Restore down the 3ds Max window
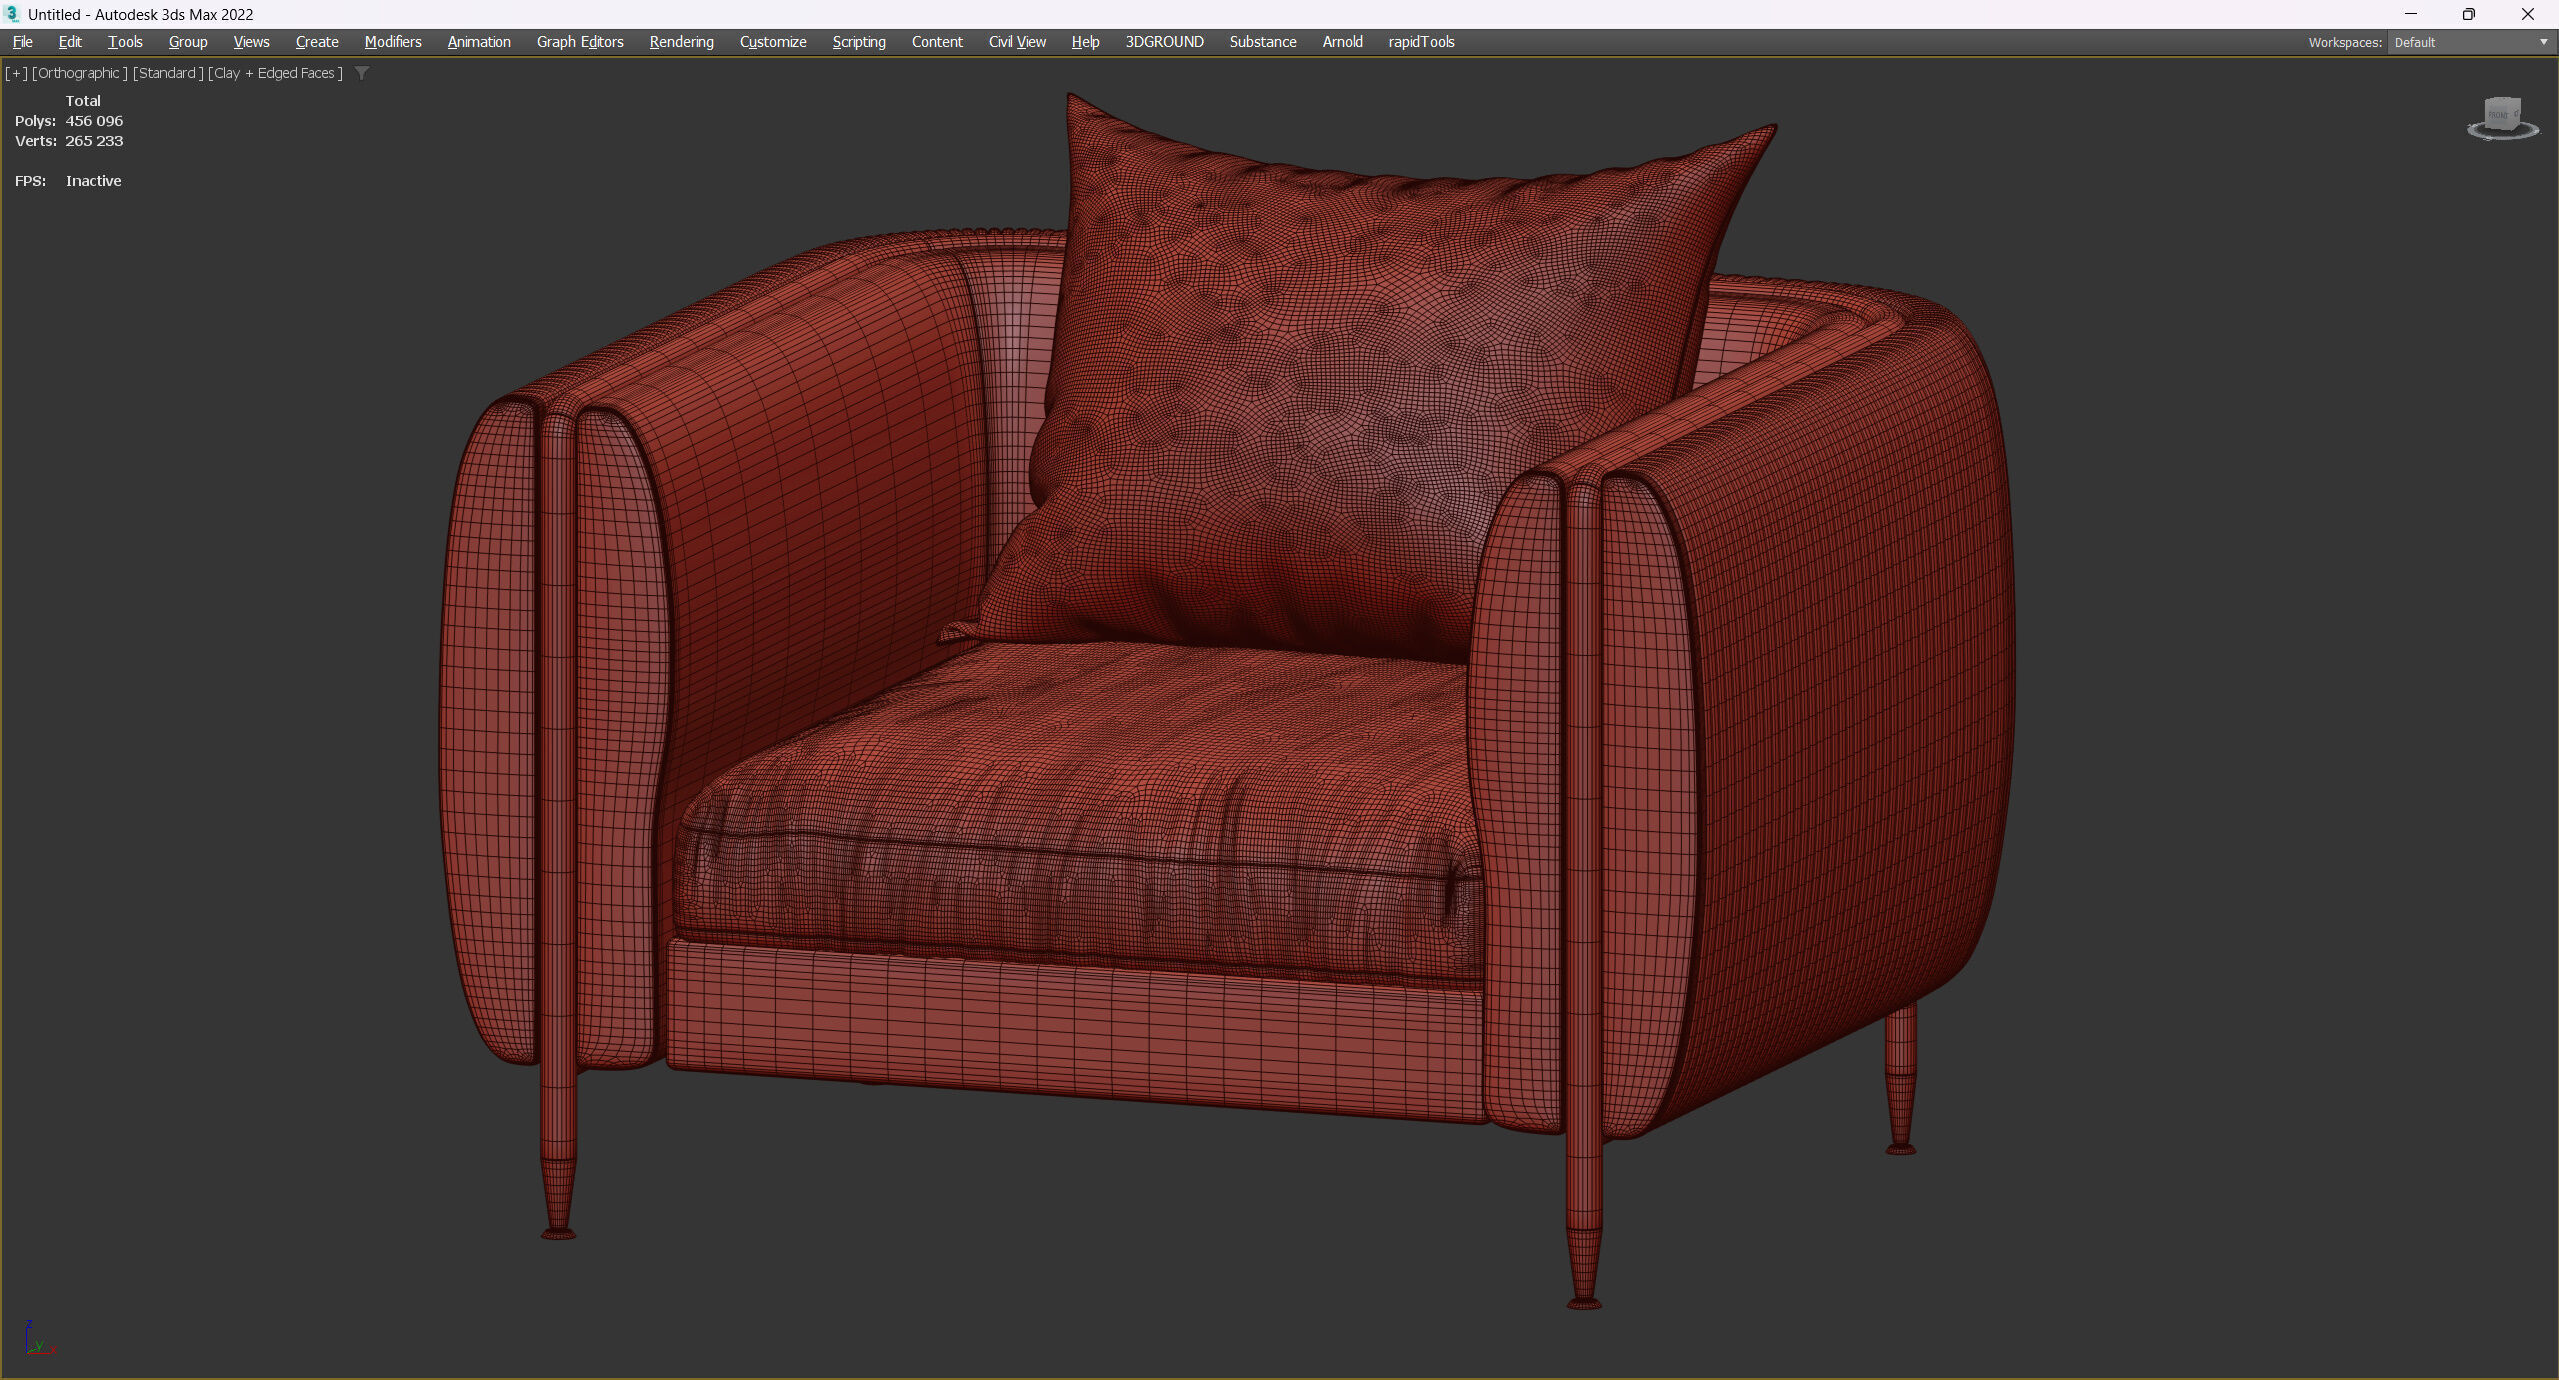This screenshot has width=2559, height=1380. (x=2469, y=14)
